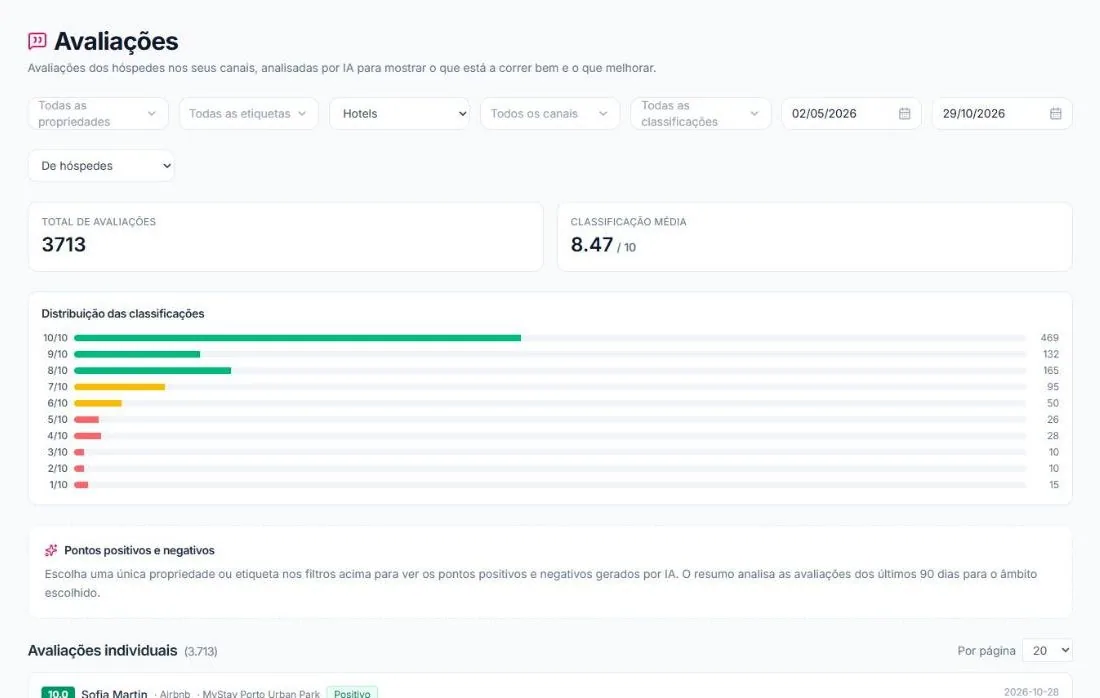Click the 8/10 rating bar
The image size is (1100, 698).
click(x=152, y=370)
